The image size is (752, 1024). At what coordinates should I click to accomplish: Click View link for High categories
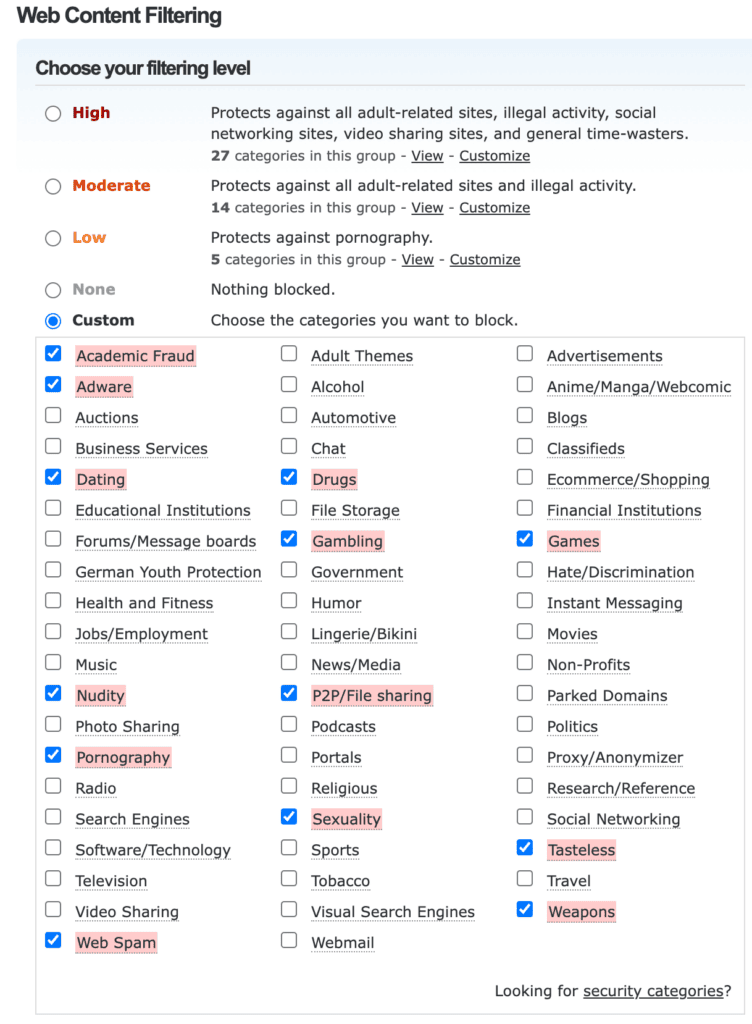(427, 156)
